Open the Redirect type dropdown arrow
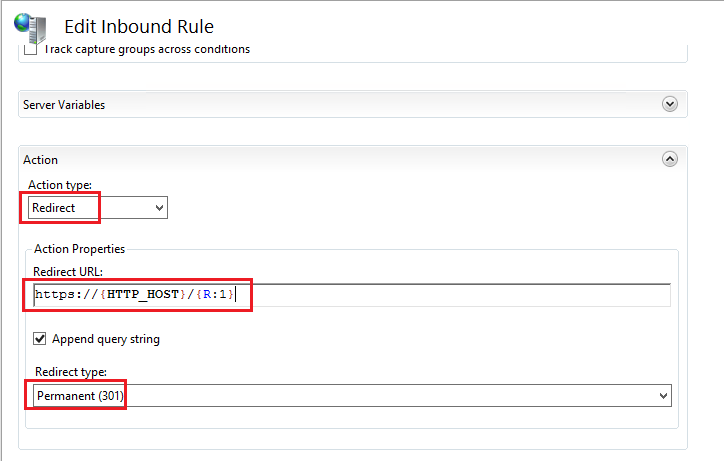Screen dimensions: 724x461 [x=662, y=396]
